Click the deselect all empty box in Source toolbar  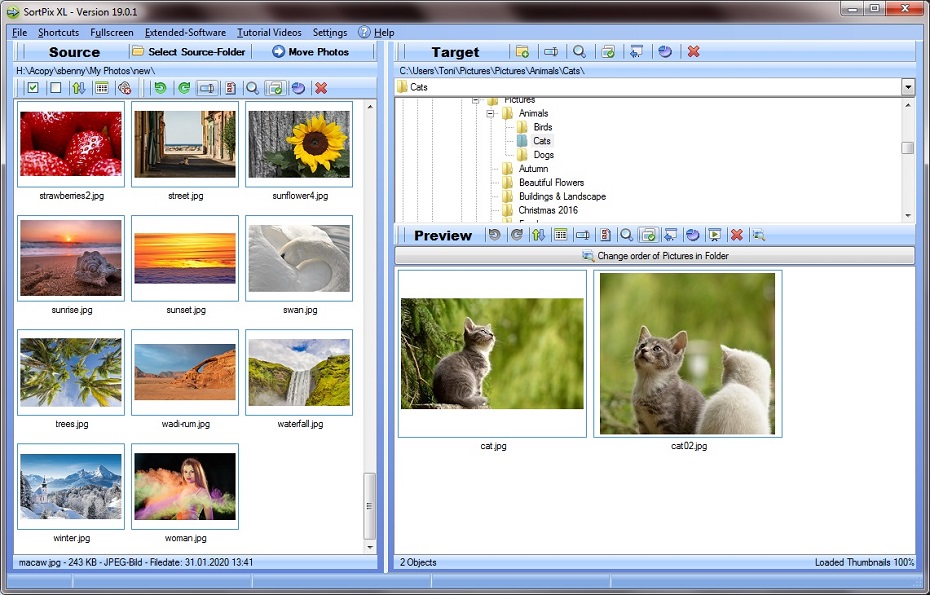55,88
